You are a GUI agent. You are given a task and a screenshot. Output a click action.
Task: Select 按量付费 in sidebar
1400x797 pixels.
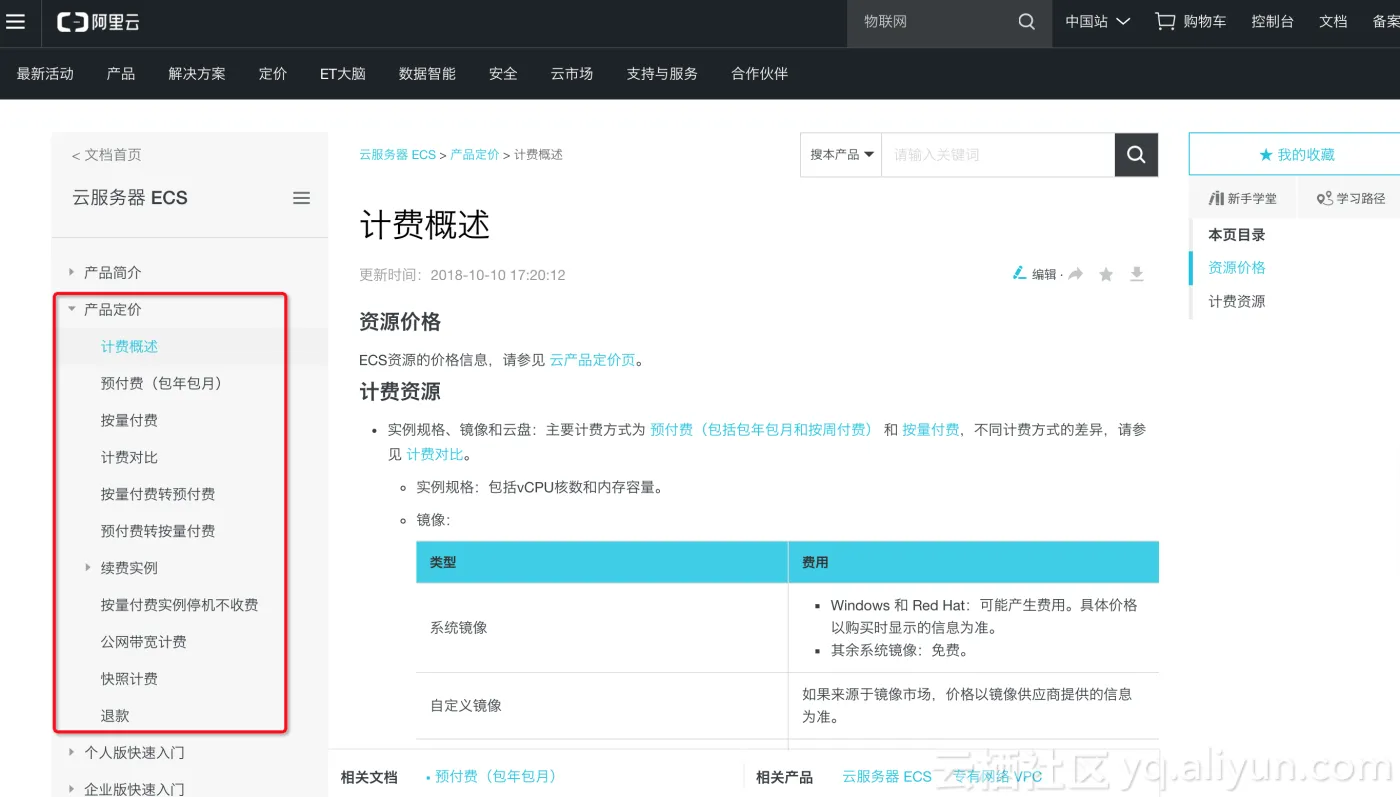(x=129, y=420)
